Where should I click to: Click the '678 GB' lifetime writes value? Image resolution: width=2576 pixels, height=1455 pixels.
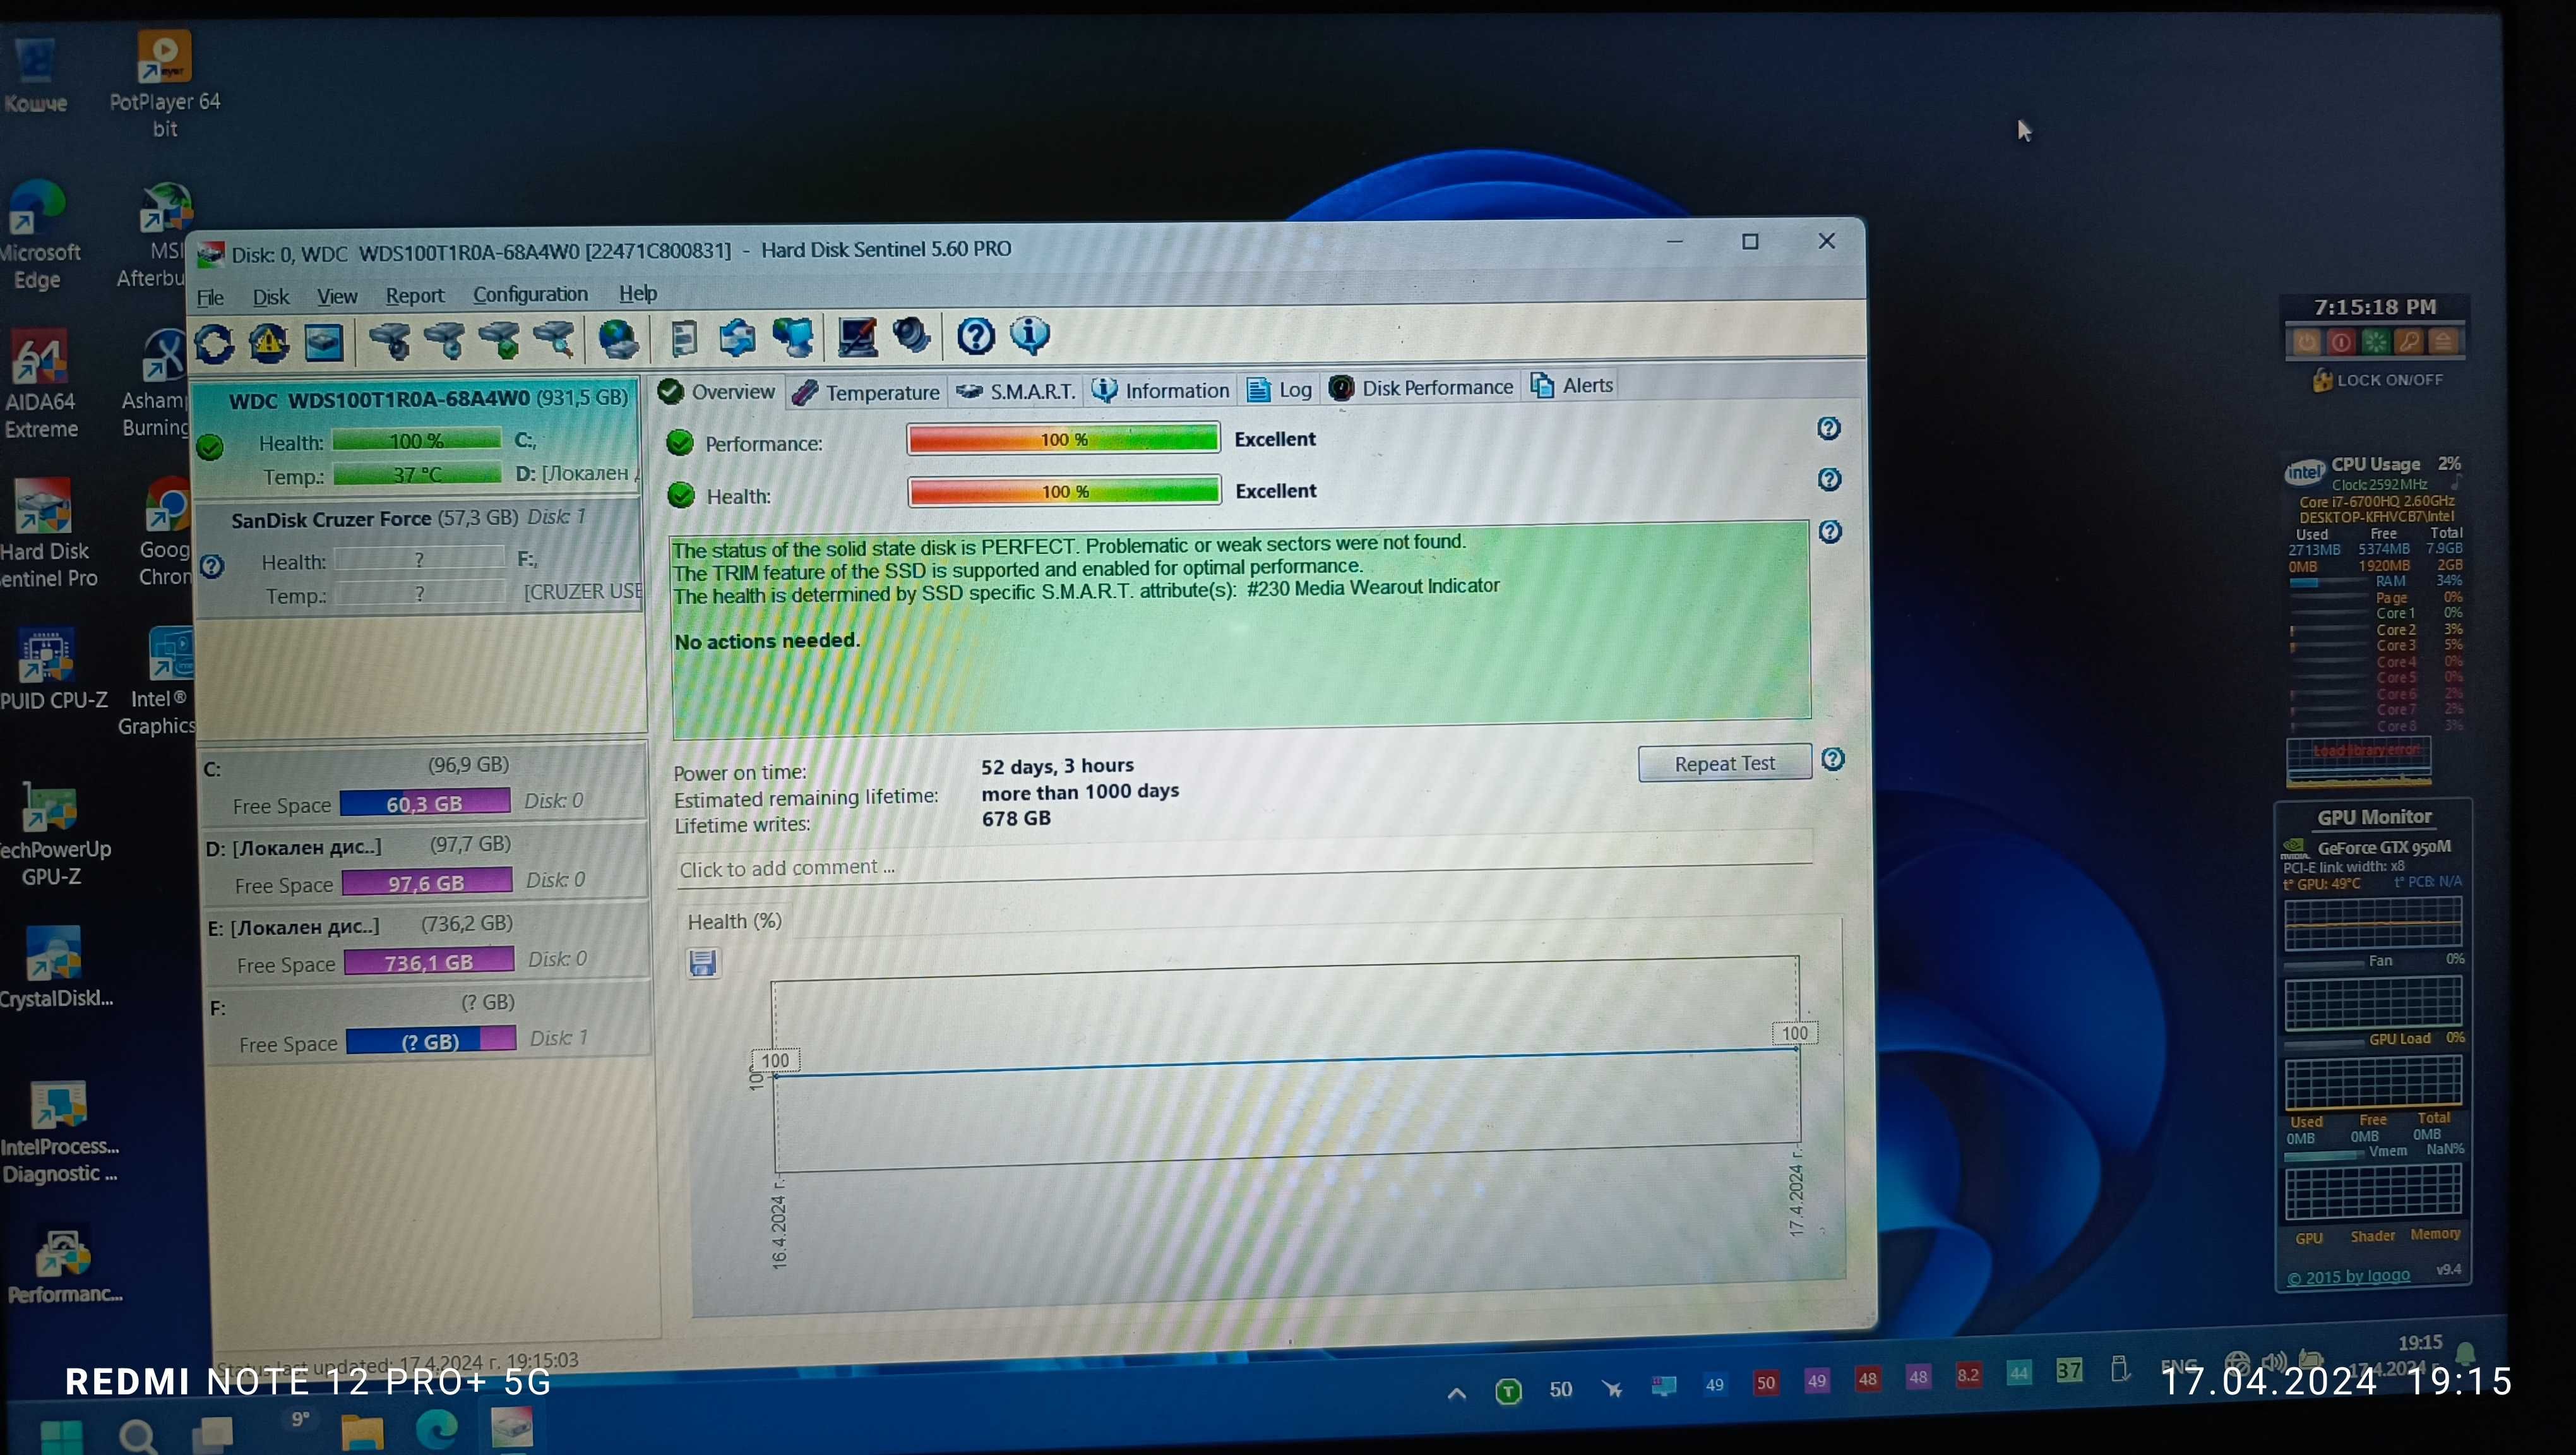[x=1016, y=818]
